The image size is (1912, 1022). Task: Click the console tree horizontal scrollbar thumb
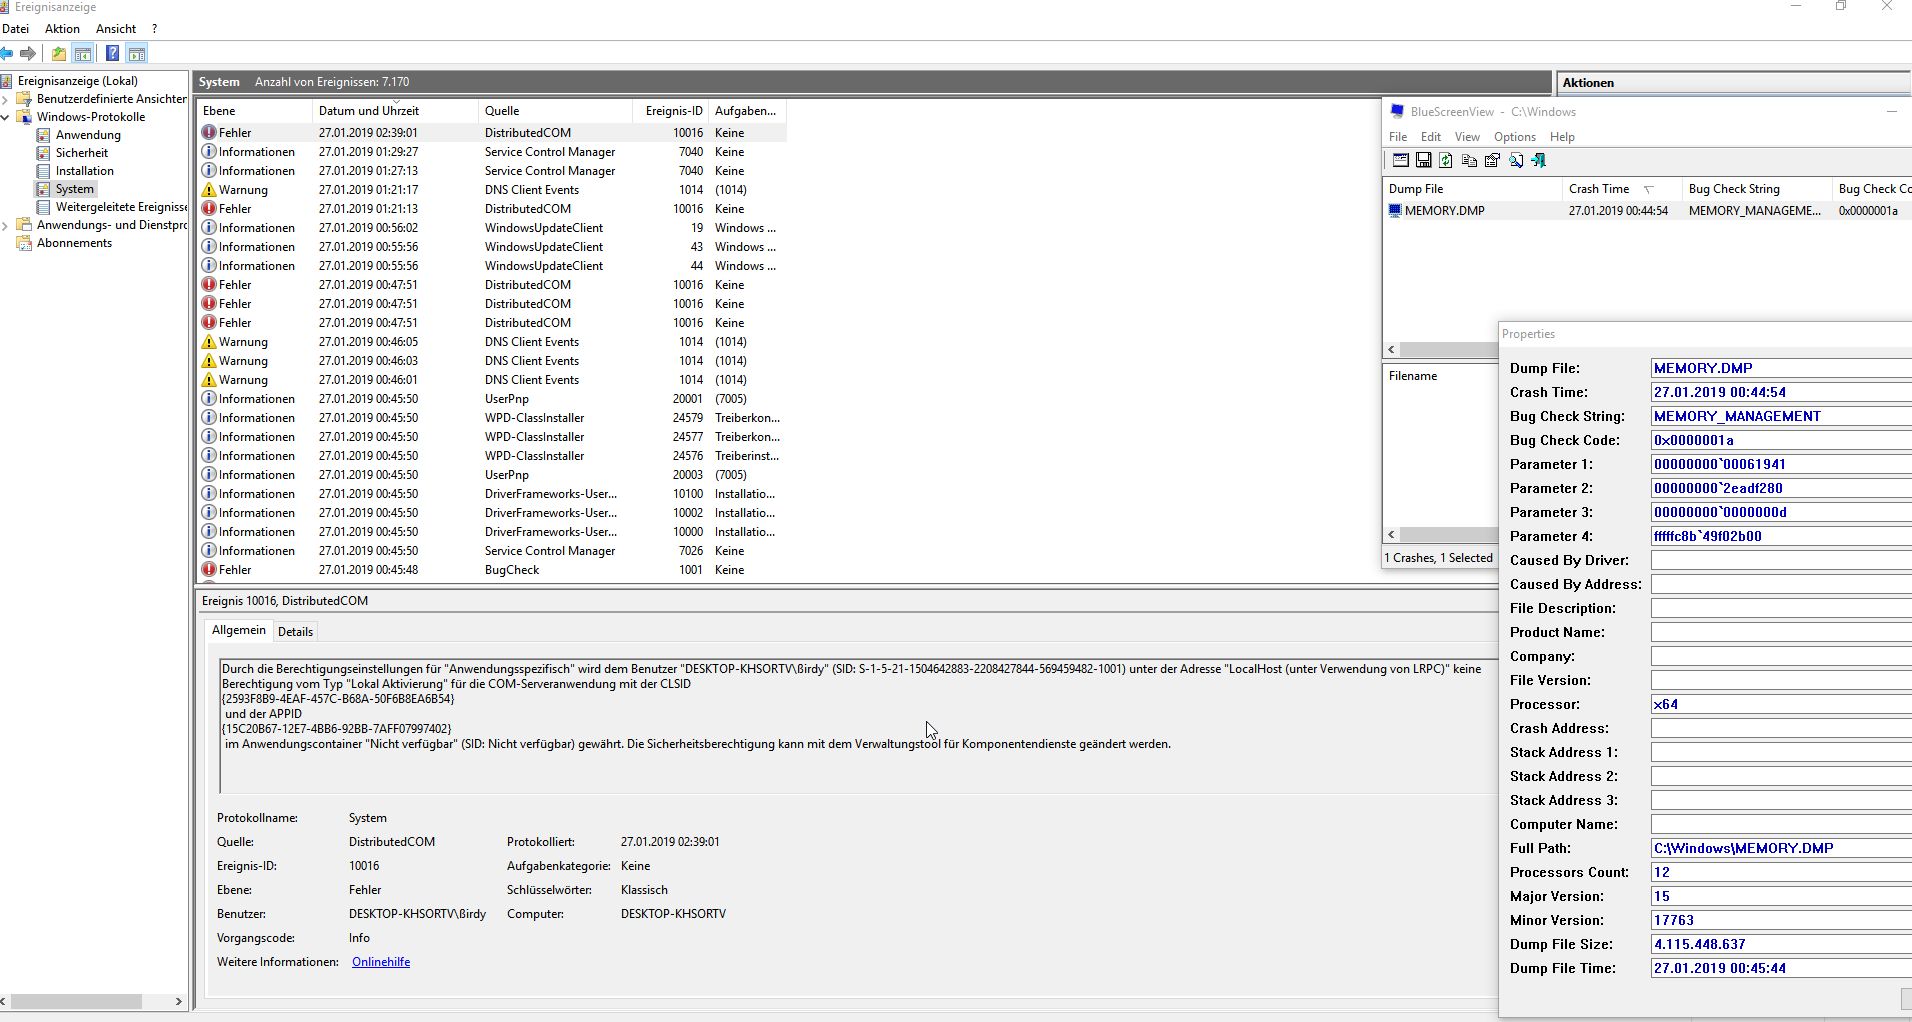point(75,1001)
